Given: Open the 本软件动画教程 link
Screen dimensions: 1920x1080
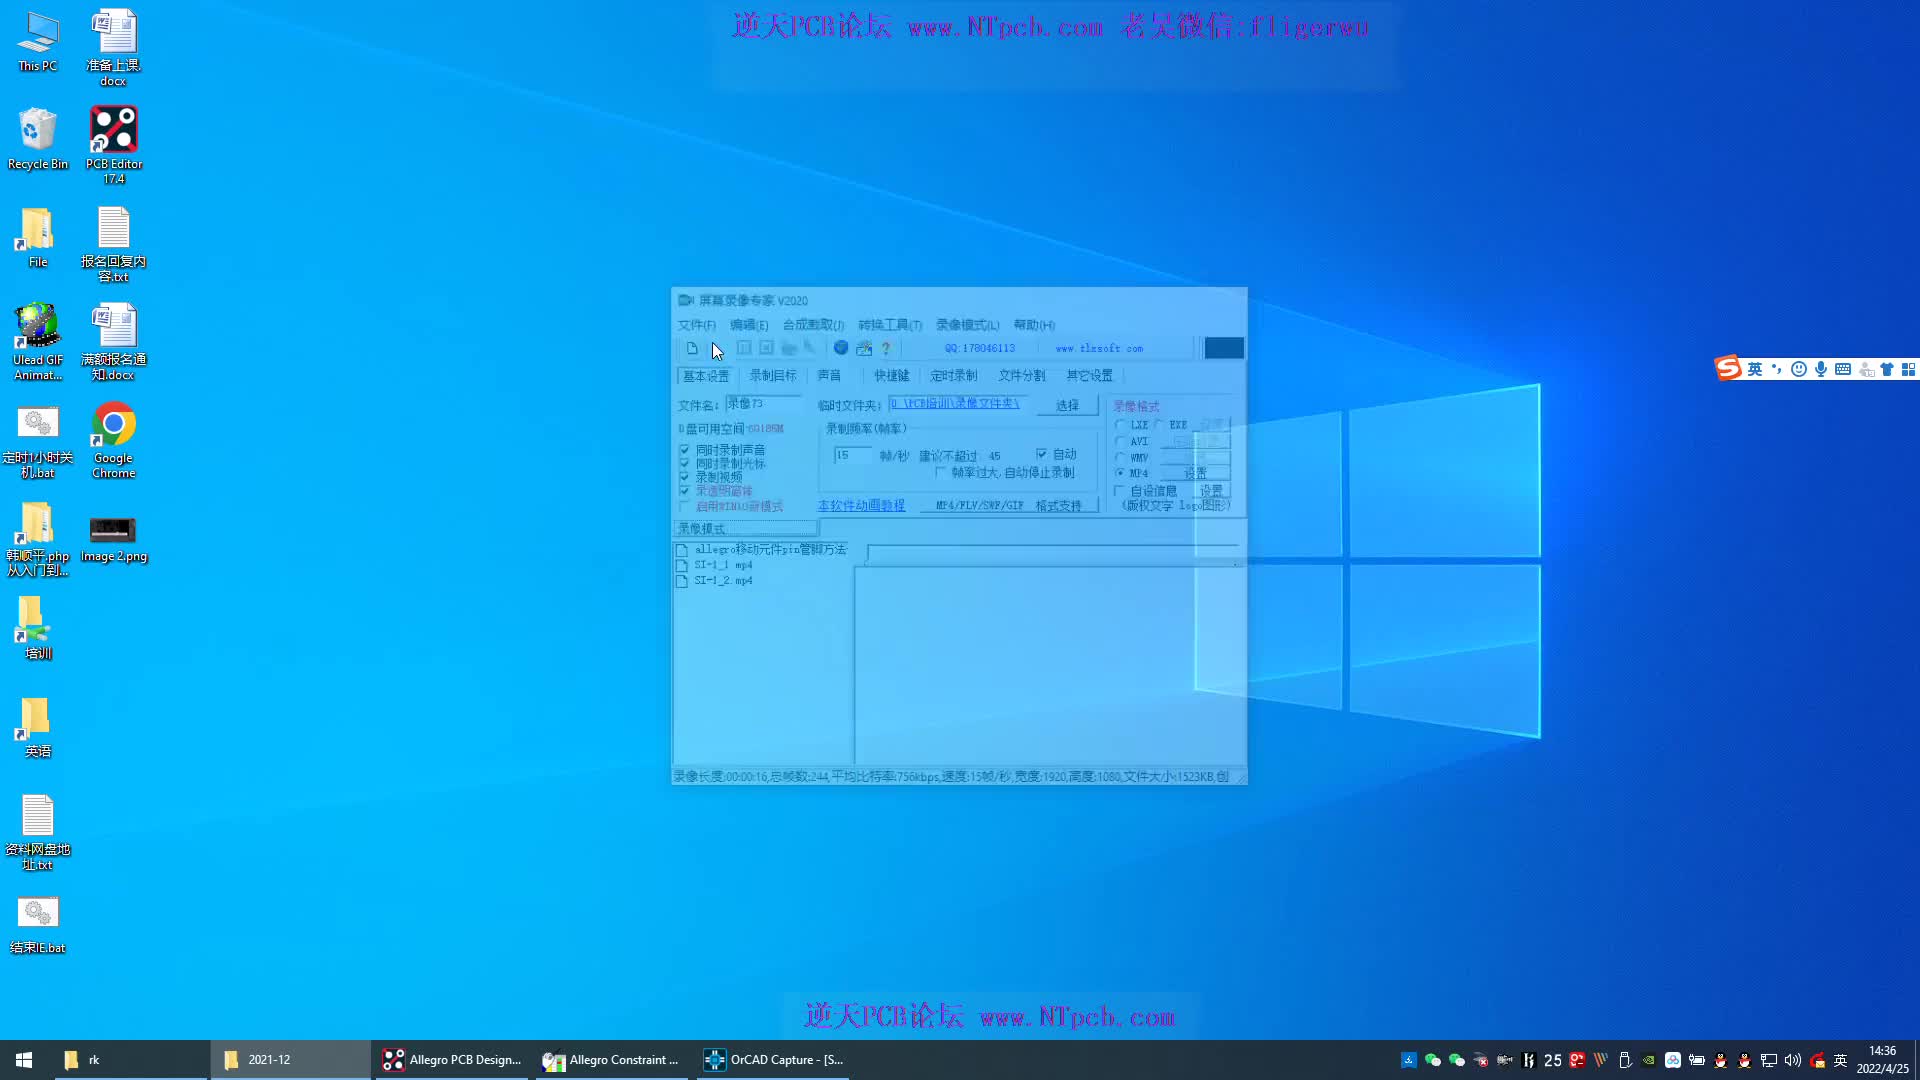Looking at the screenshot, I should (861, 506).
